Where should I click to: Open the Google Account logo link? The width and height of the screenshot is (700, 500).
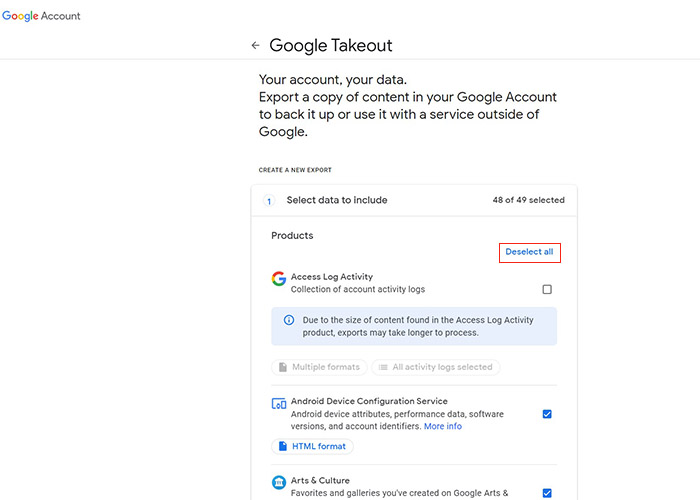[41, 16]
